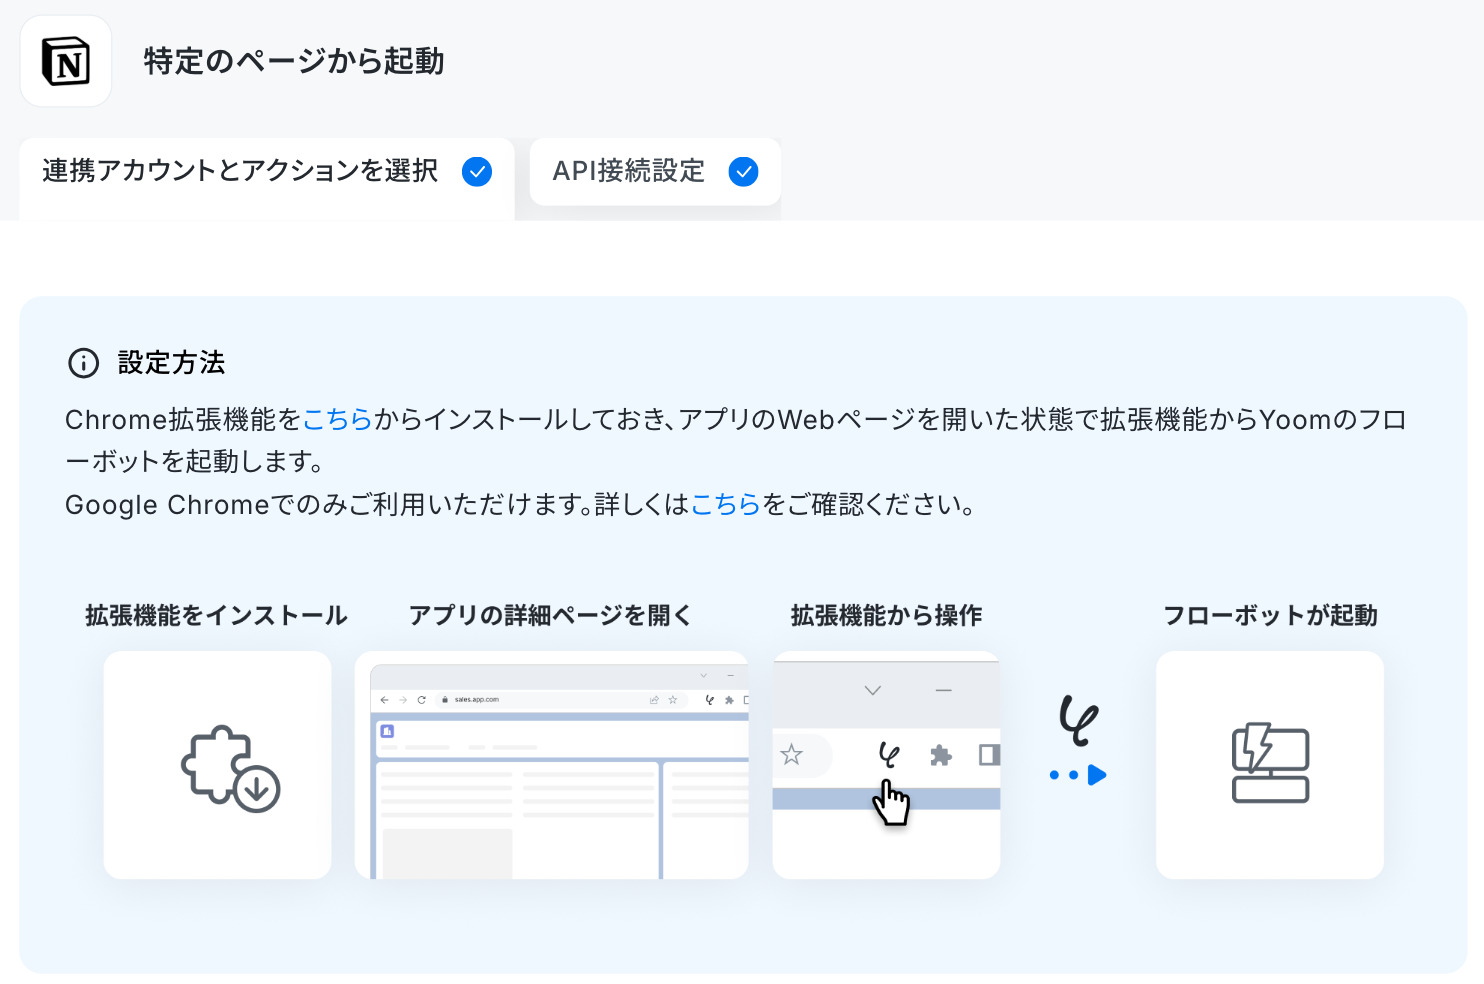Click the 特定のページから起動 title
1484x984 pixels.
(x=294, y=61)
